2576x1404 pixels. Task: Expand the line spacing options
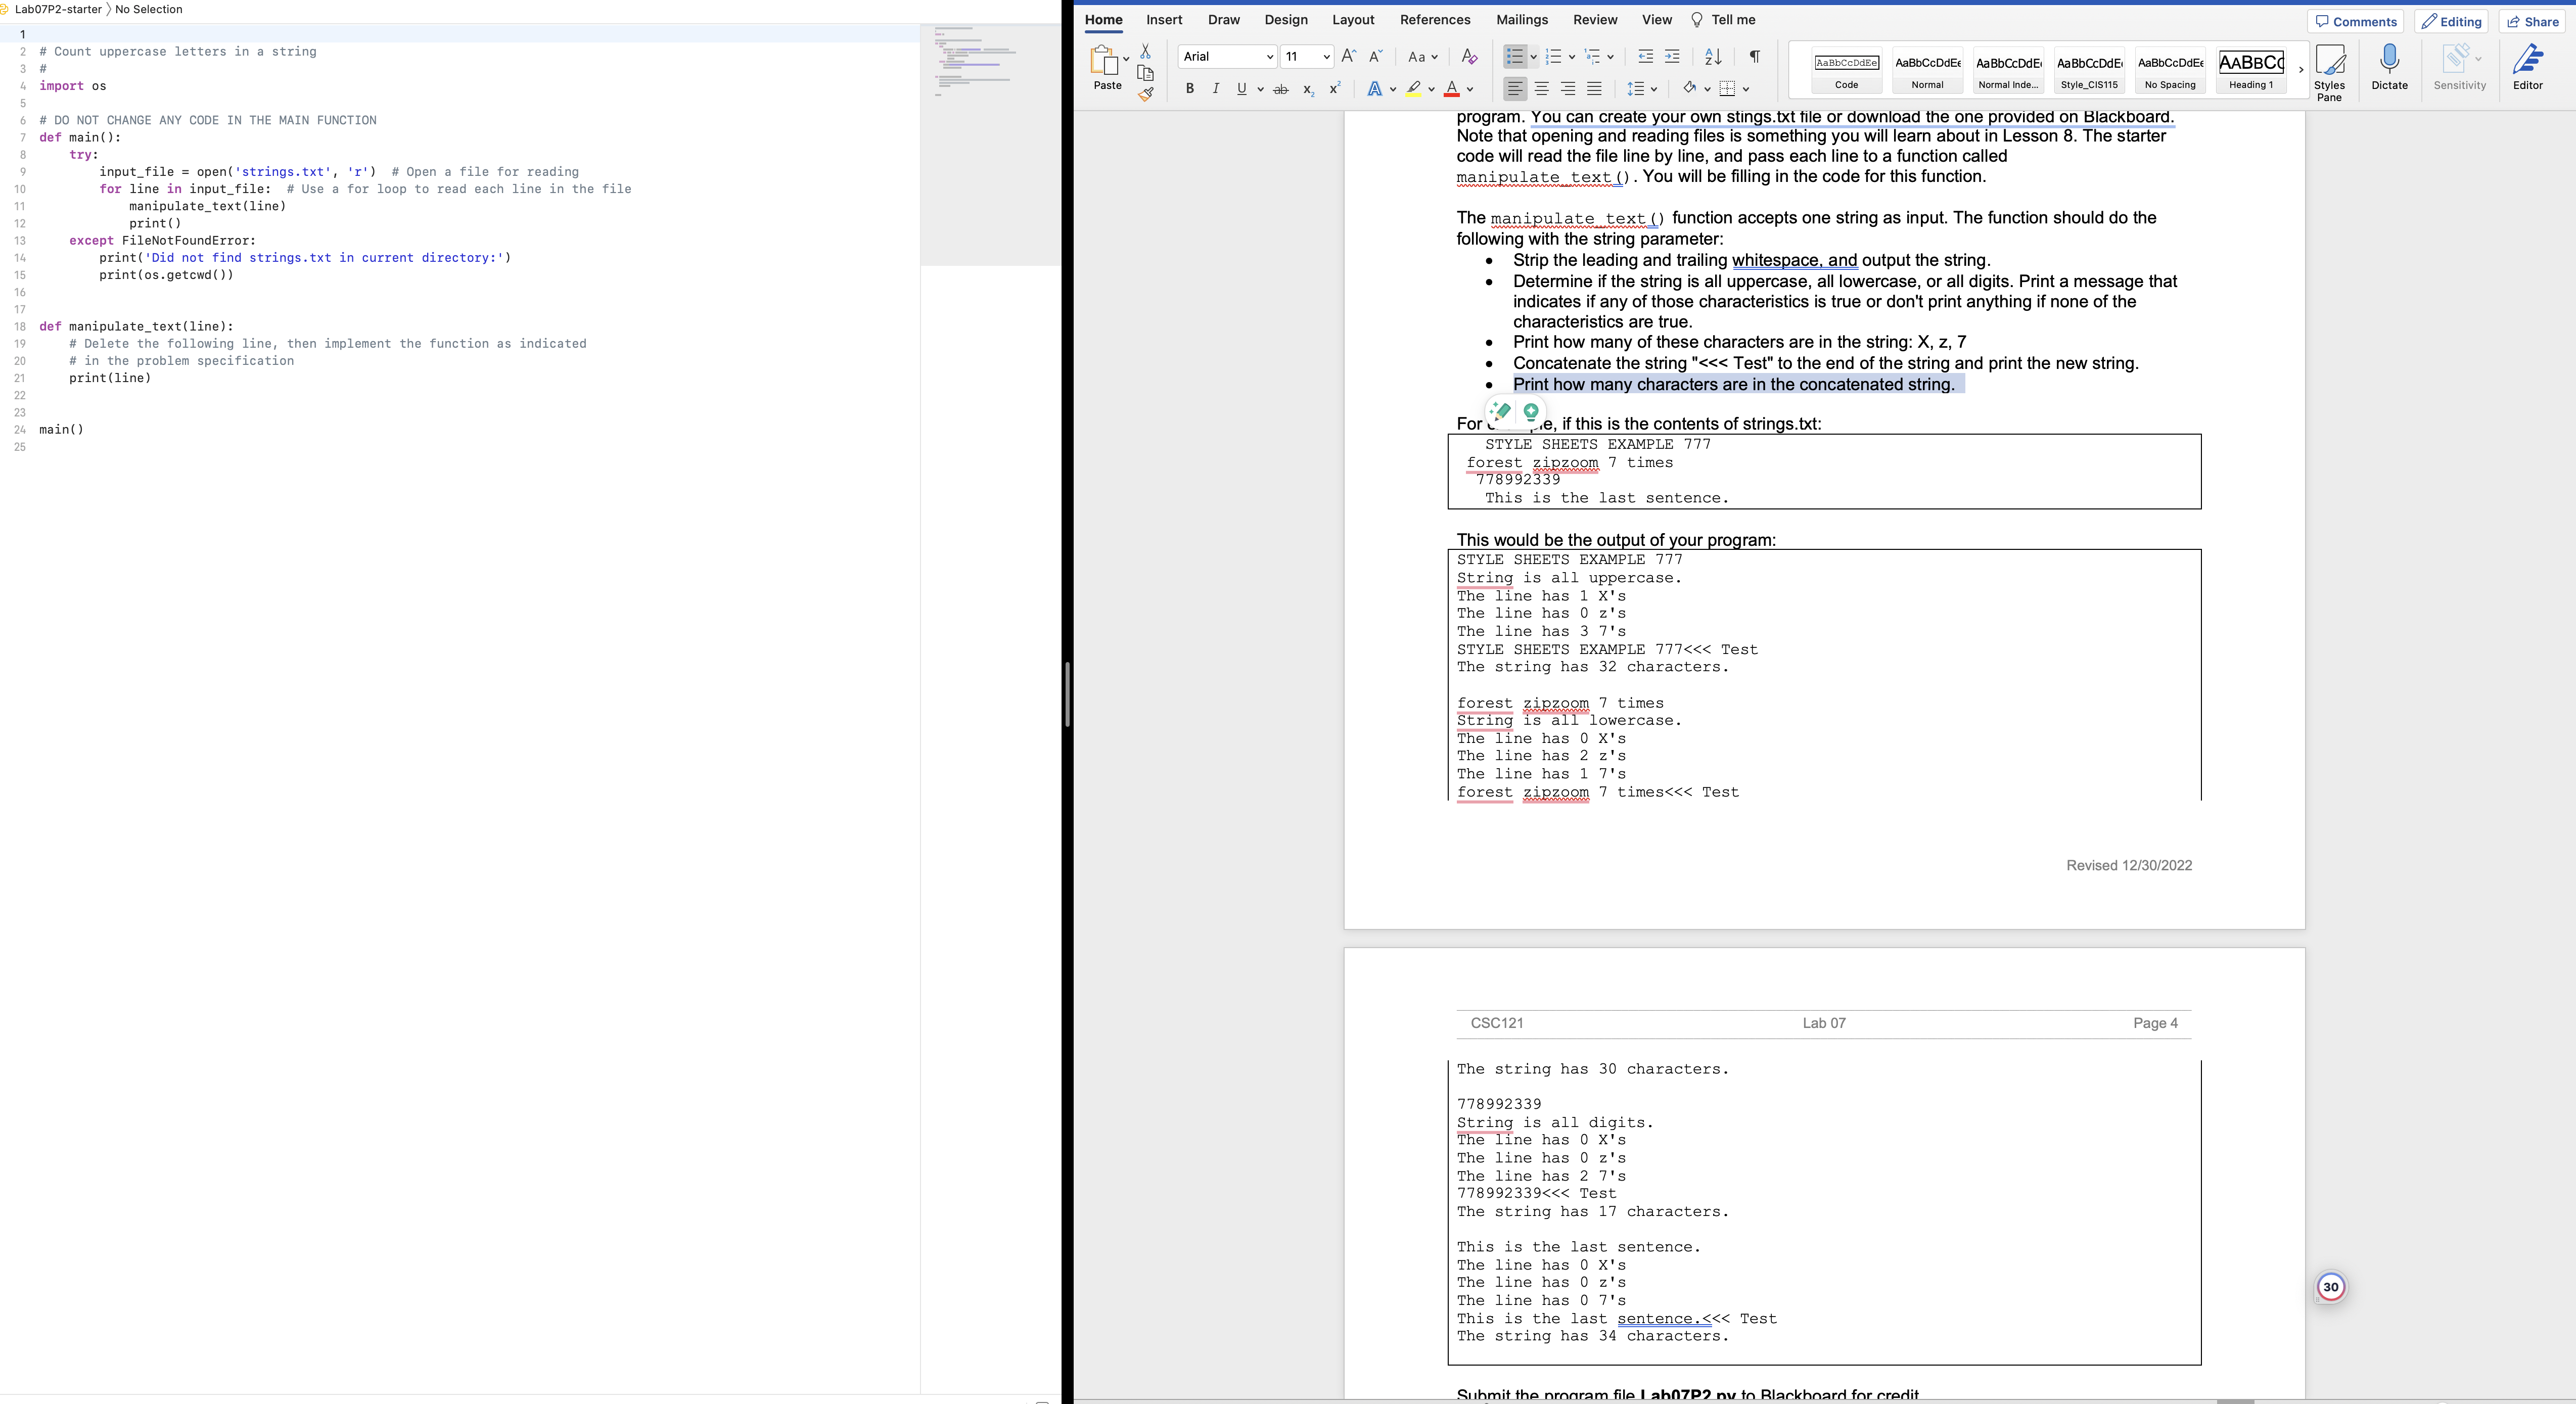point(1653,89)
